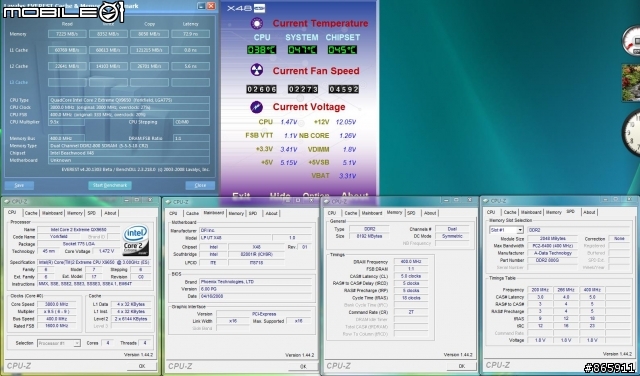Click the Code Name field Yorkfield

pyautogui.click(x=59, y=237)
